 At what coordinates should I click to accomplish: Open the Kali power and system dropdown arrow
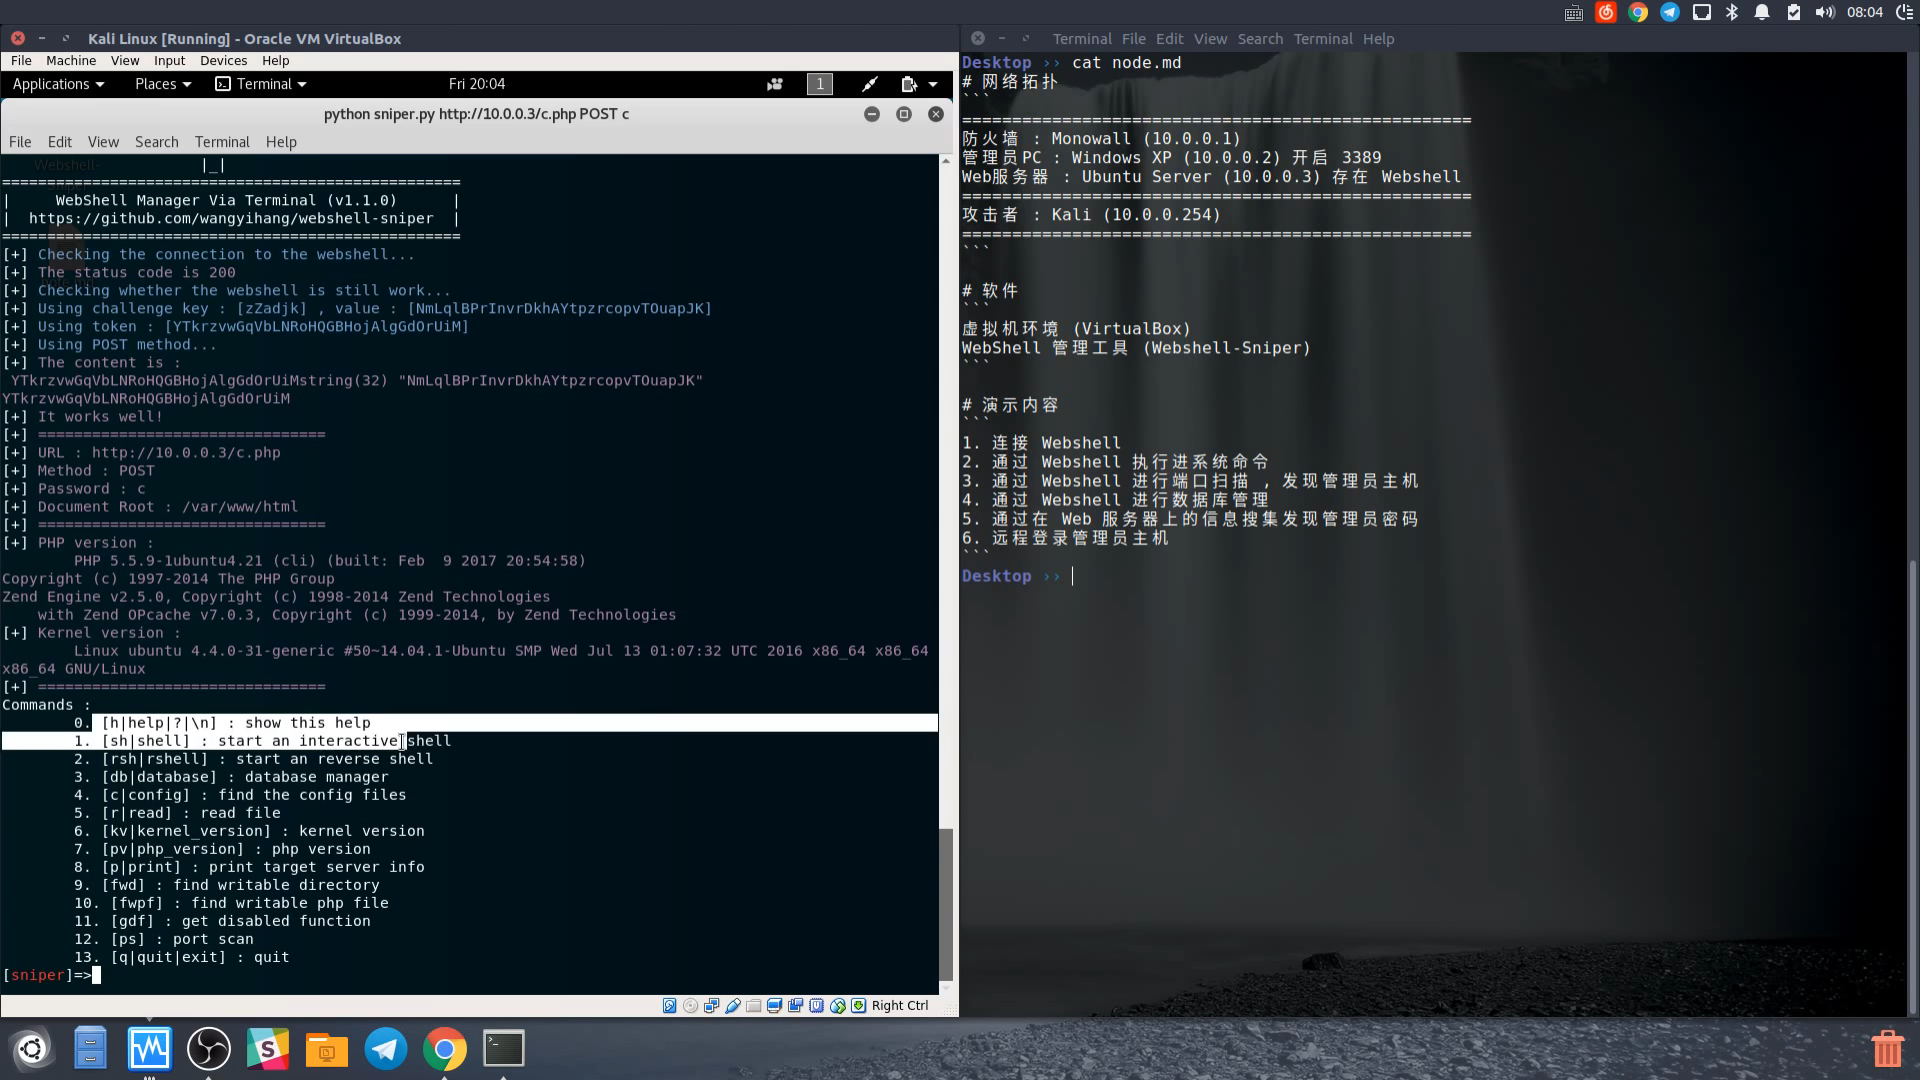933,84
